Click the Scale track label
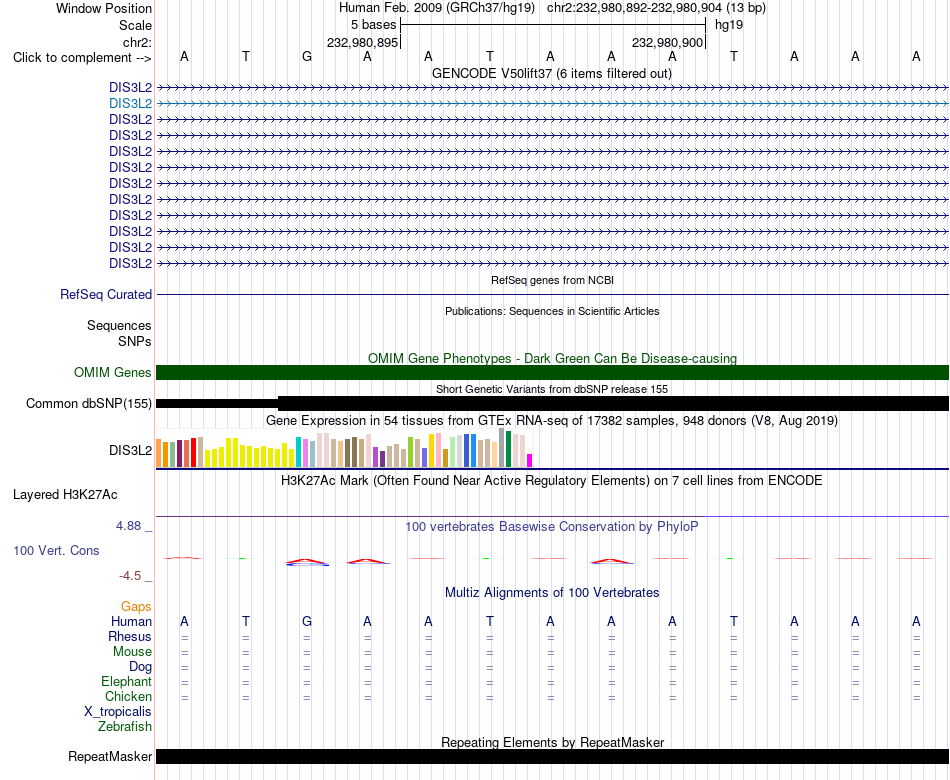Image resolution: width=950 pixels, height=780 pixels. [135, 25]
